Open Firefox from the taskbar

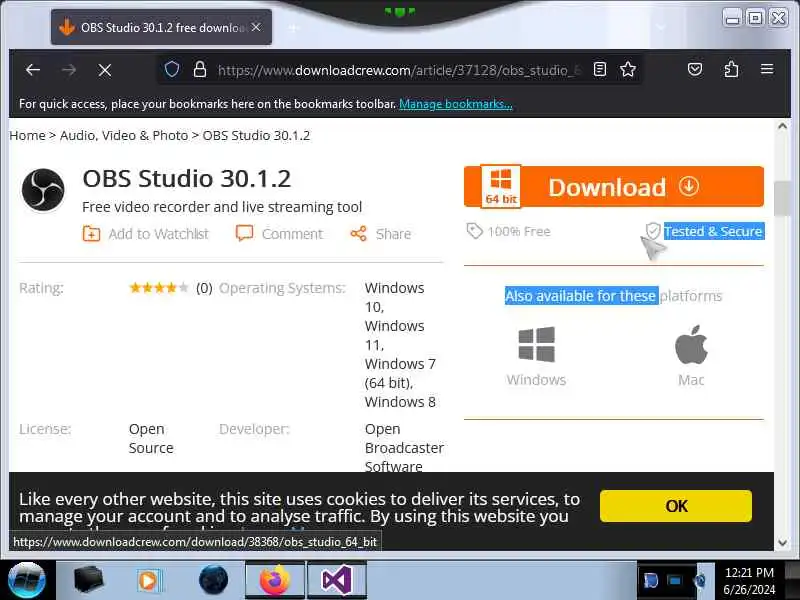click(274, 580)
